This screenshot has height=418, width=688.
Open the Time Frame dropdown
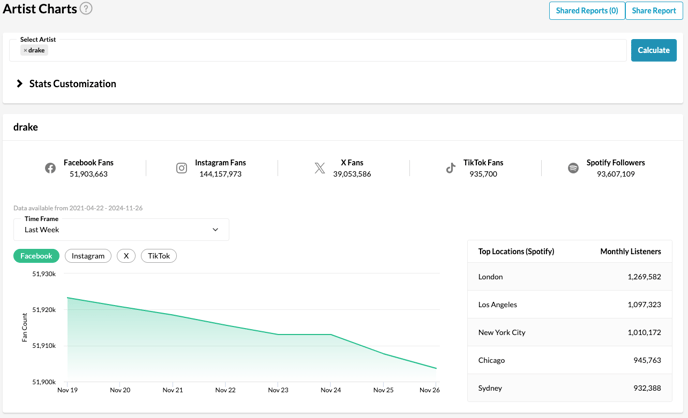click(121, 229)
